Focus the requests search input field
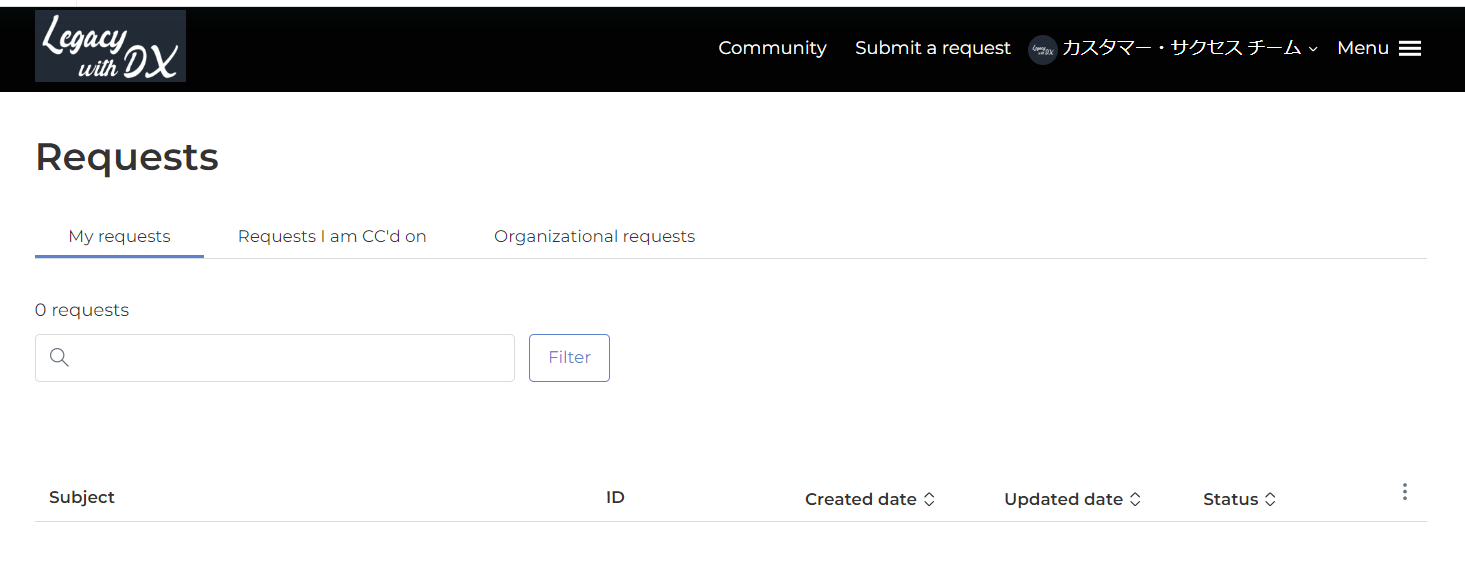 [x=275, y=358]
